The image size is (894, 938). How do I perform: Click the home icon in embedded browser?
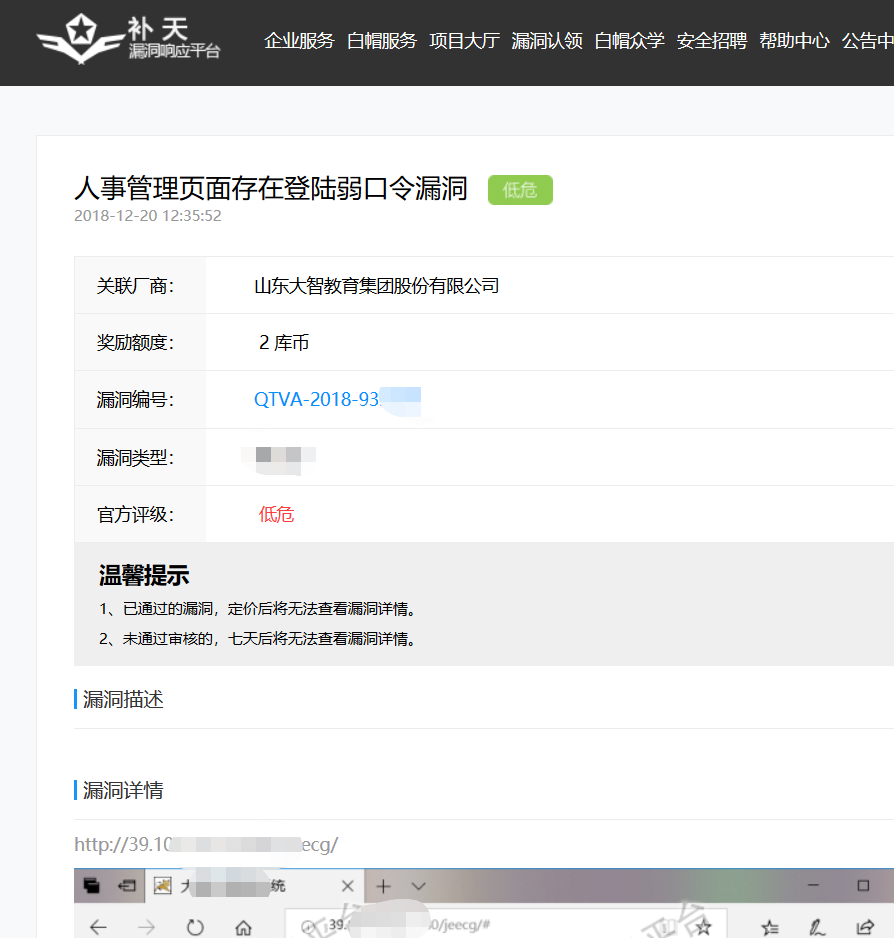243,927
